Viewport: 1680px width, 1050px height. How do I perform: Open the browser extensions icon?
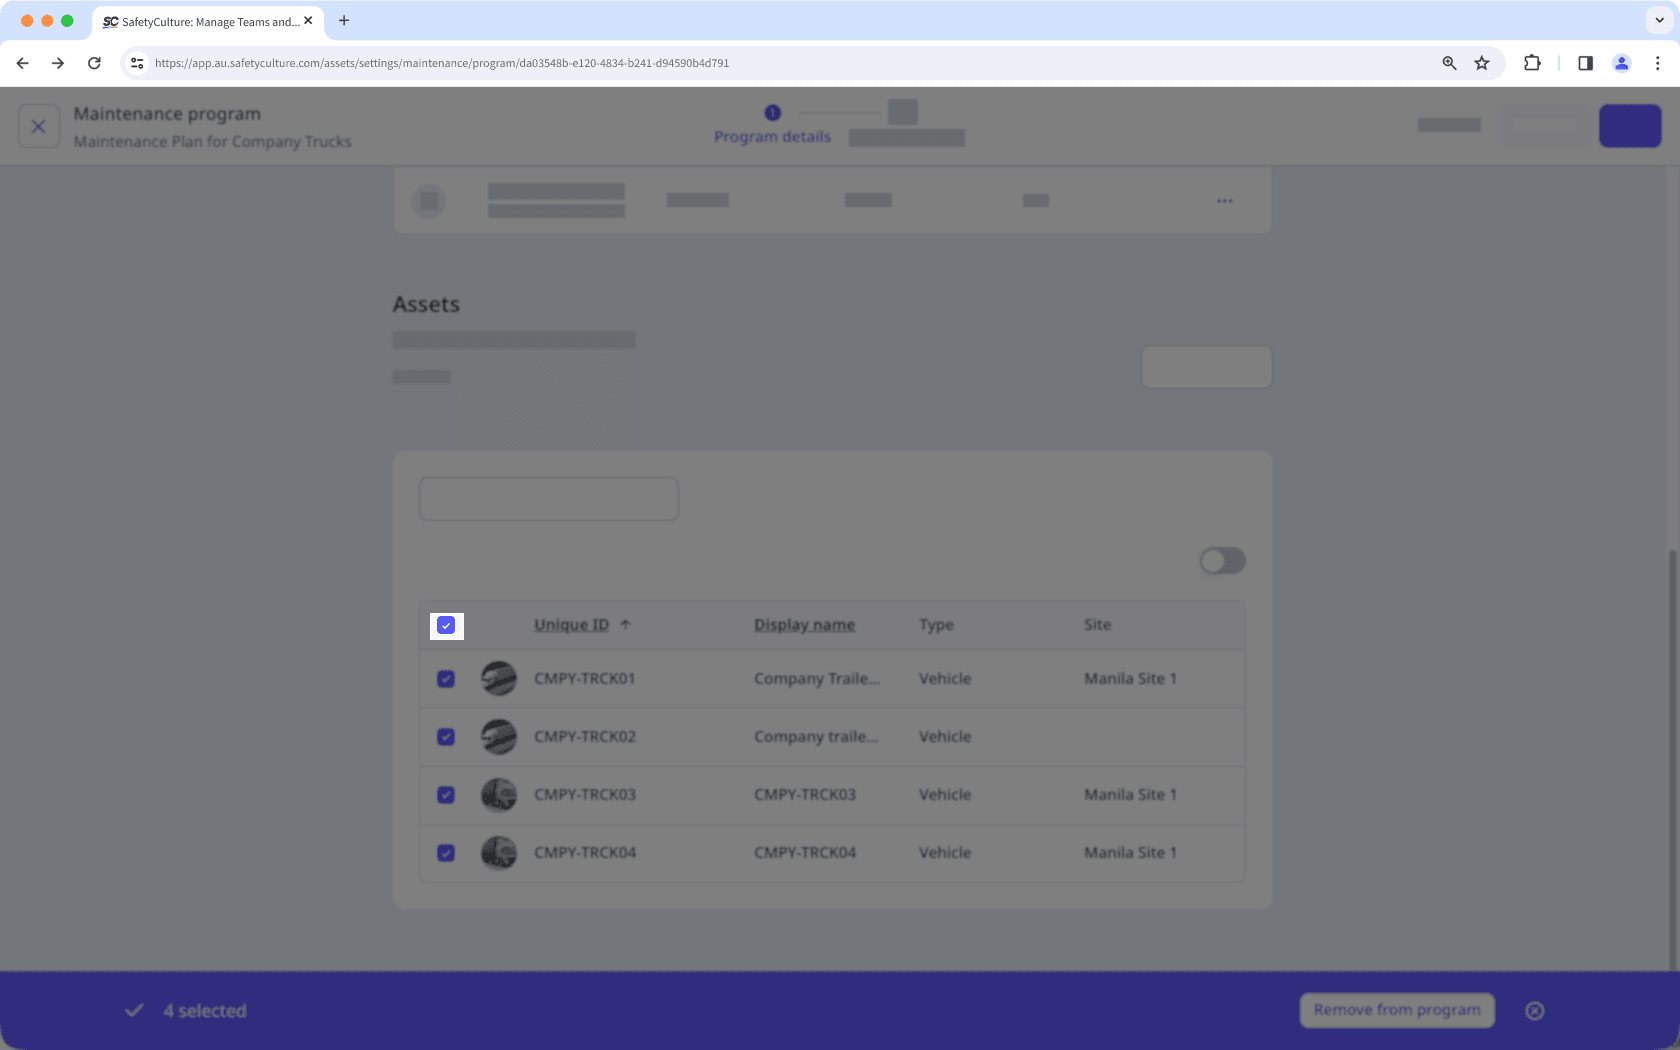pyautogui.click(x=1532, y=62)
